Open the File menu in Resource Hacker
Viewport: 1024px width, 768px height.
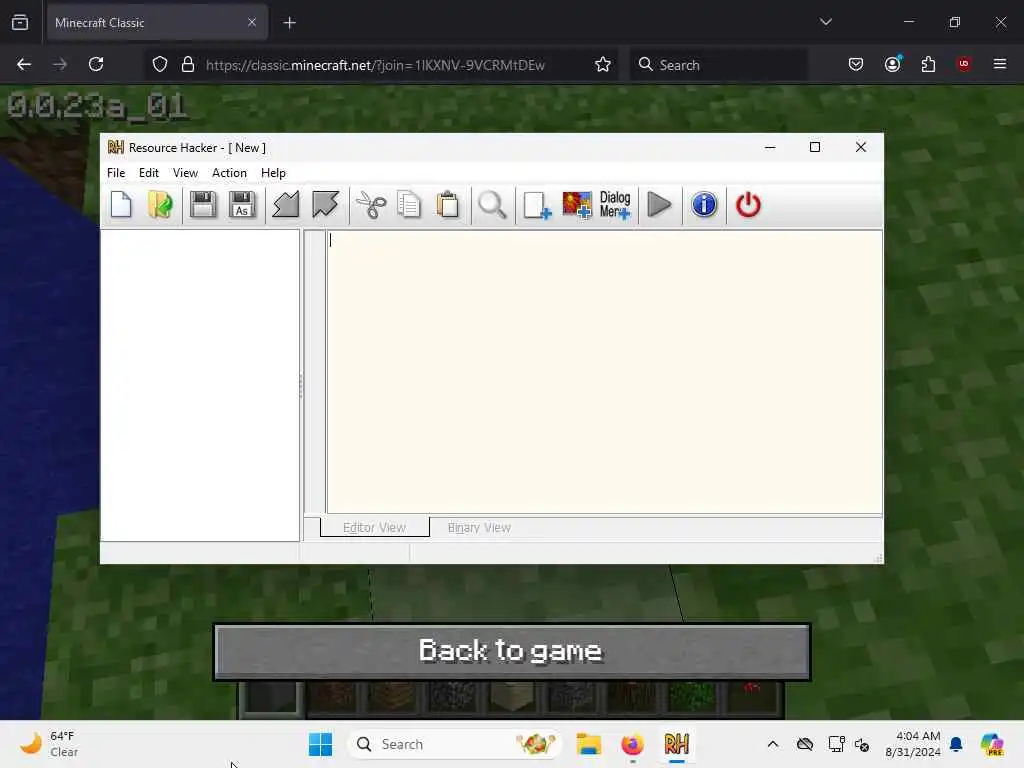point(116,173)
